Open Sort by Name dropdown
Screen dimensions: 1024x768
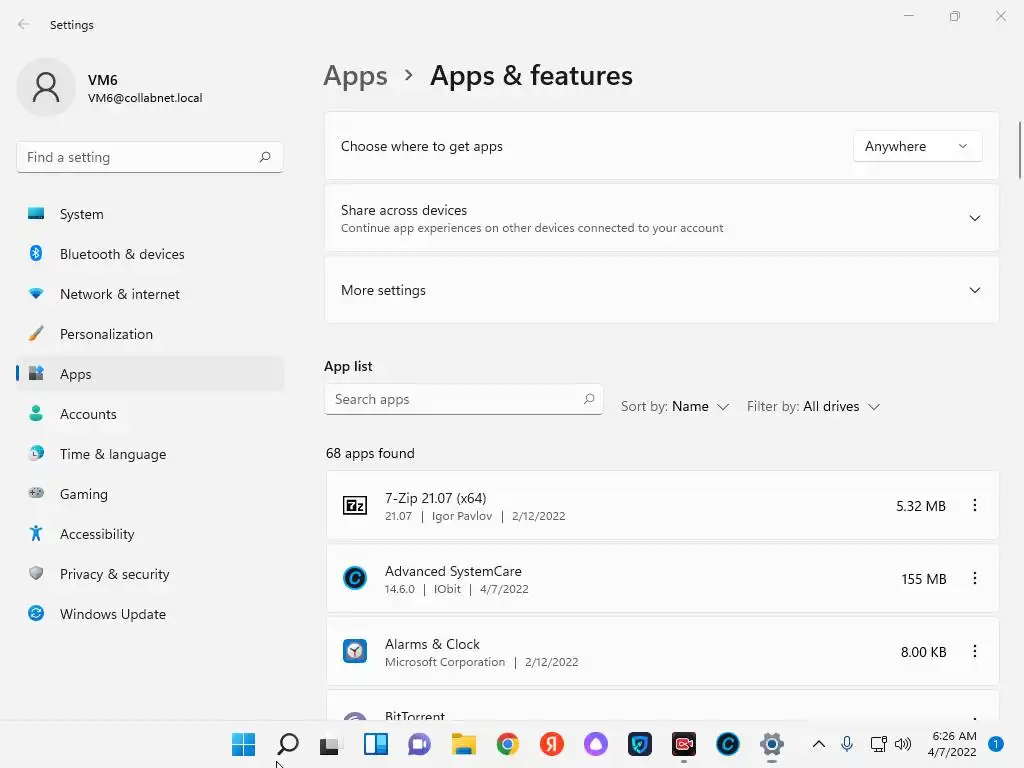pos(675,406)
